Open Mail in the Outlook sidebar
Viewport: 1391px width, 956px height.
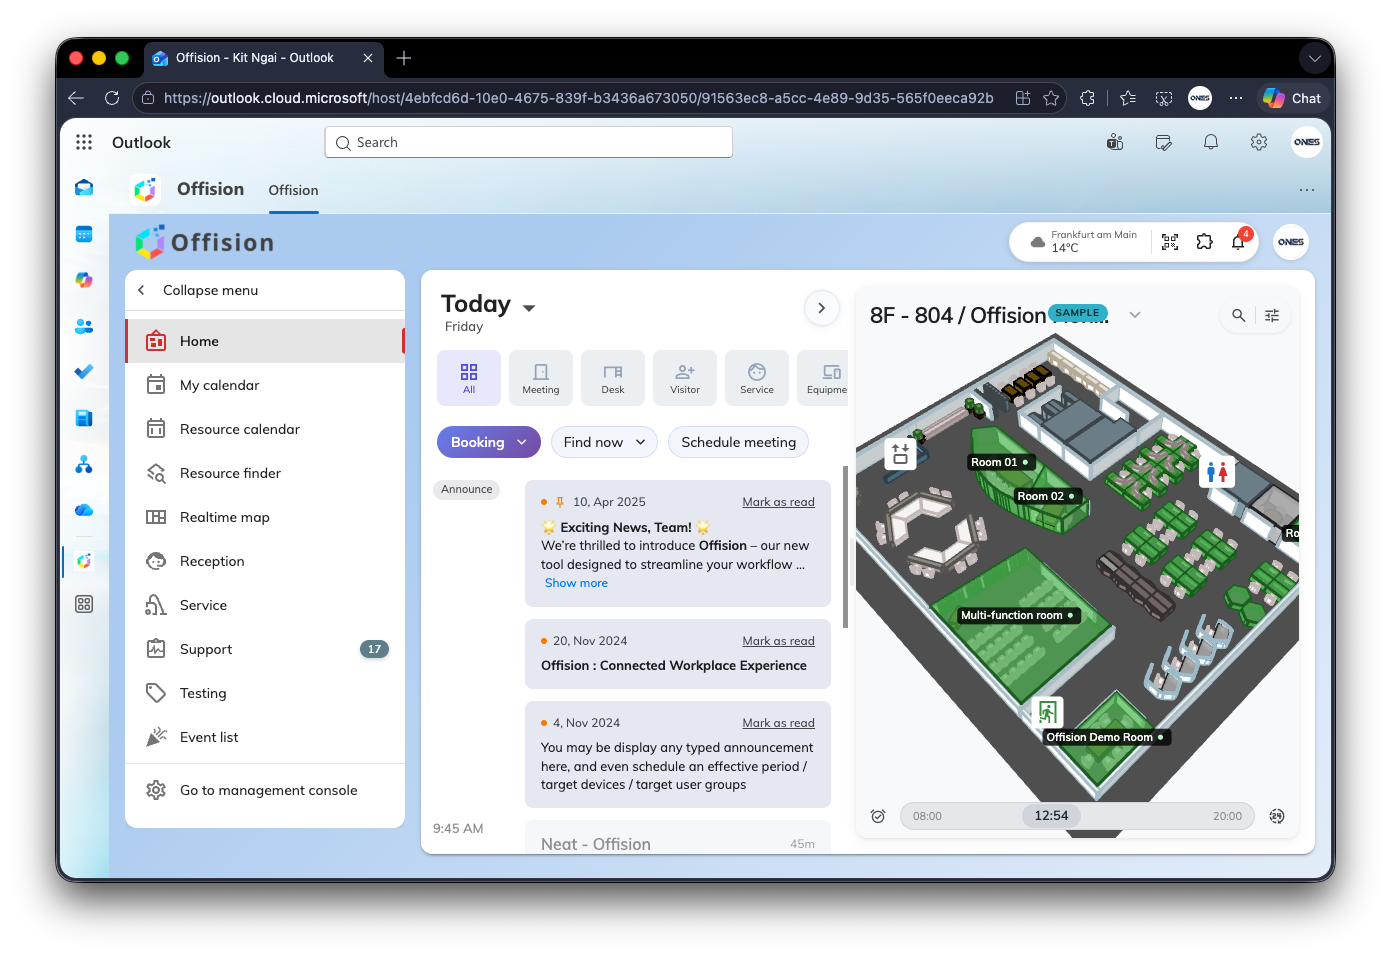(x=84, y=187)
